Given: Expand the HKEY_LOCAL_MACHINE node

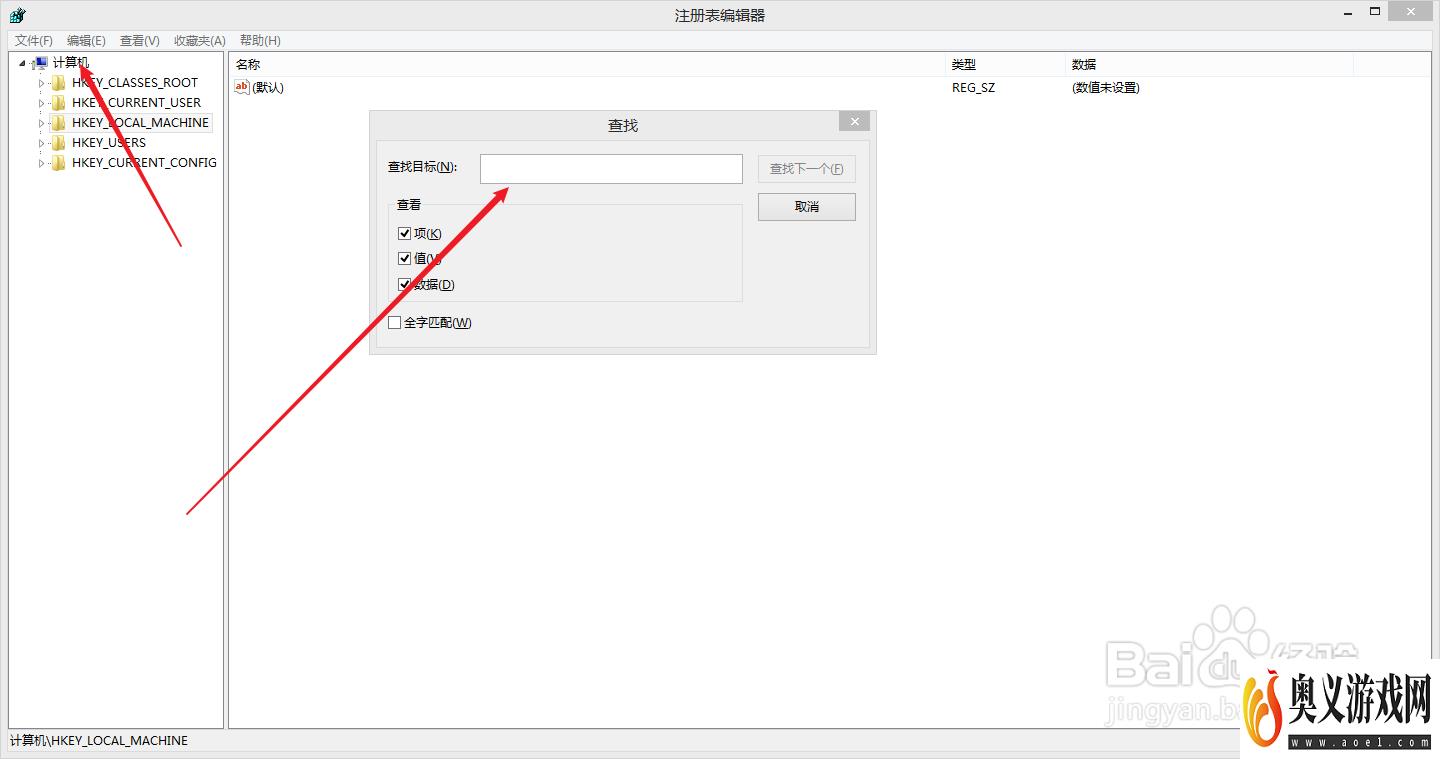Looking at the screenshot, I should coord(42,123).
